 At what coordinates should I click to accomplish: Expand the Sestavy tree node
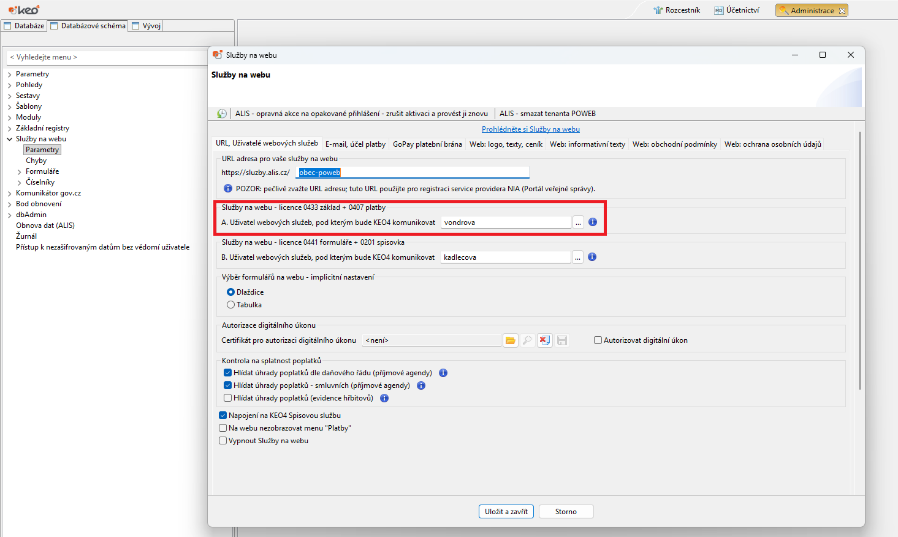click(x=10, y=96)
